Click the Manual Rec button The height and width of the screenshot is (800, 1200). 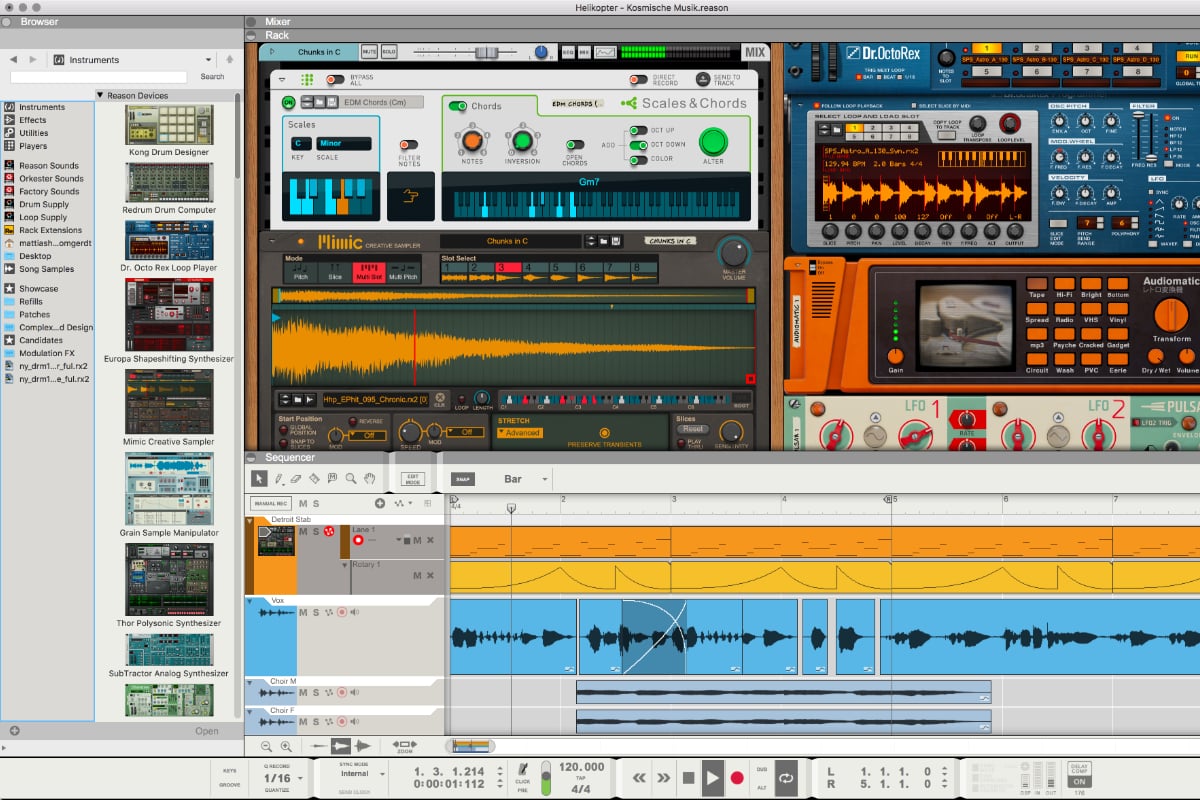[271, 504]
